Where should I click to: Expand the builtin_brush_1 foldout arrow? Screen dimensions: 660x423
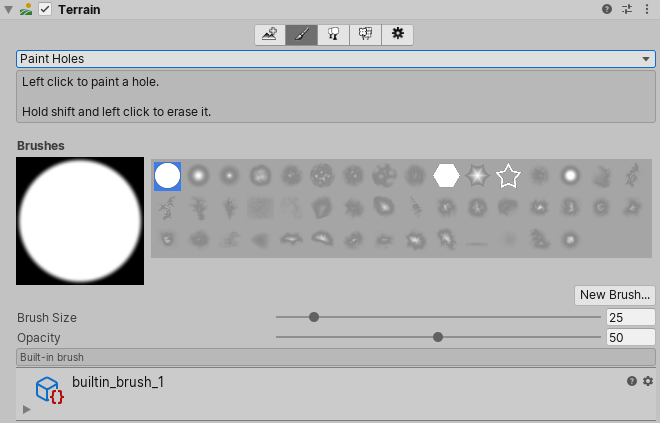(x=27, y=409)
